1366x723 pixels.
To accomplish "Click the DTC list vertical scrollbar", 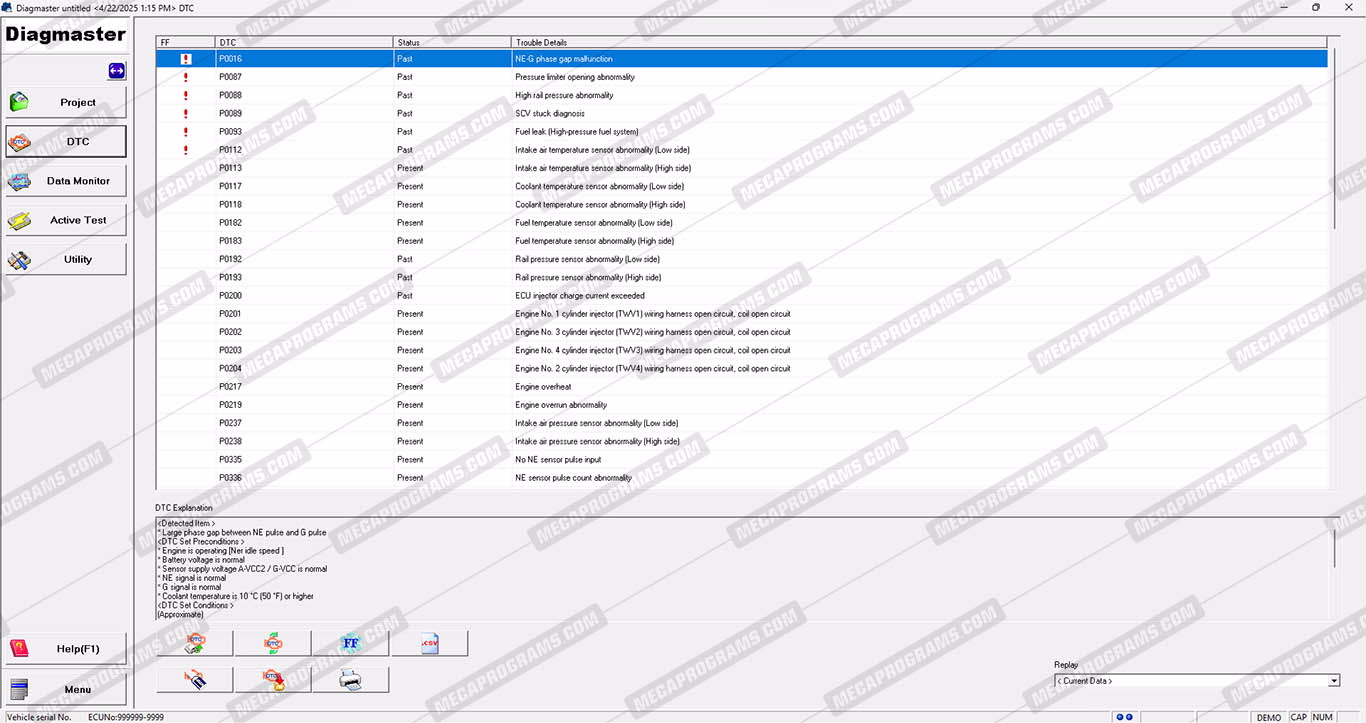I will tap(1334, 140).
